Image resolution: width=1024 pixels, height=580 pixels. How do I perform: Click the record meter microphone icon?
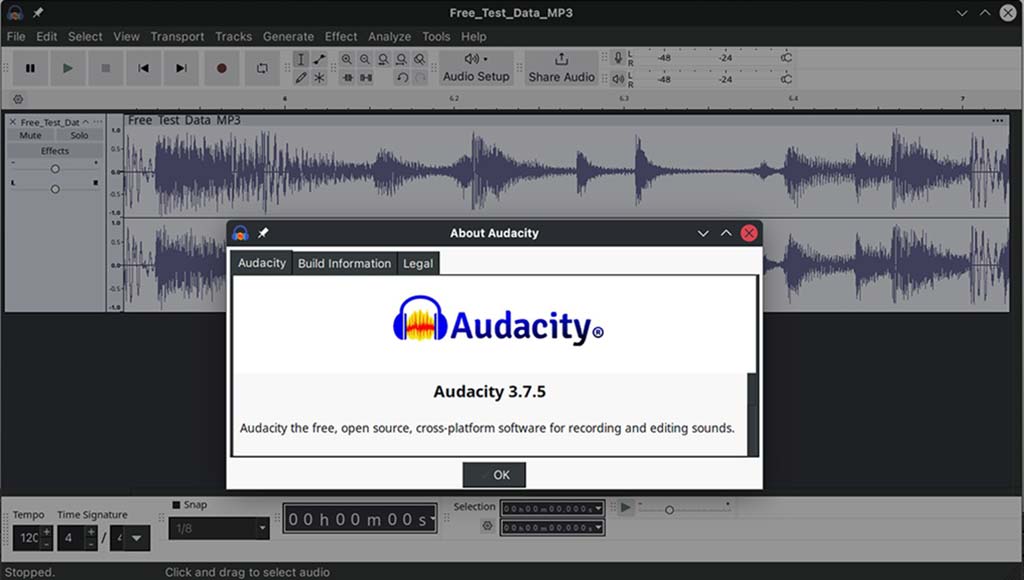click(x=618, y=58)
